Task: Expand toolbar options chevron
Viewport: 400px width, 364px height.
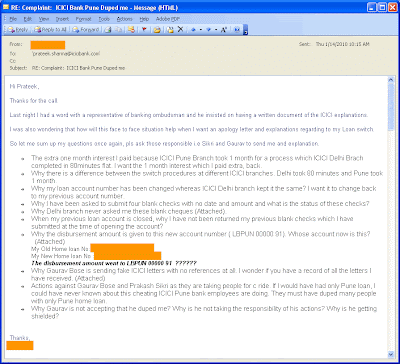Action: pyautogui.click(x=246, y=31)
